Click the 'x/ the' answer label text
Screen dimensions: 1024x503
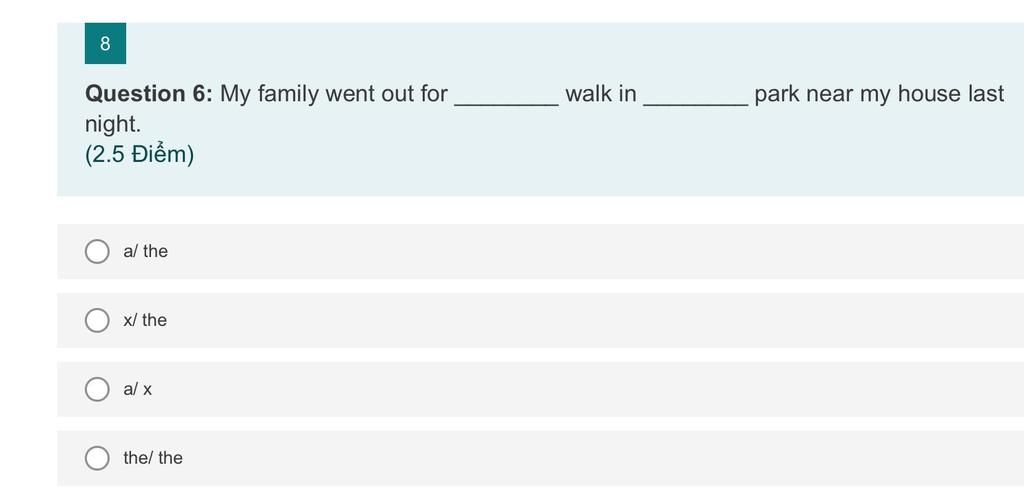145,320
